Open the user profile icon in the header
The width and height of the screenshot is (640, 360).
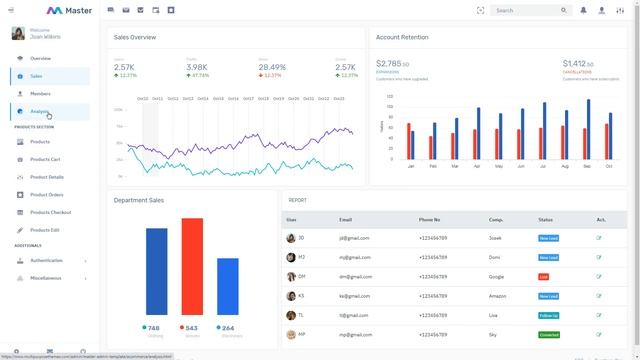pos(602,10)
